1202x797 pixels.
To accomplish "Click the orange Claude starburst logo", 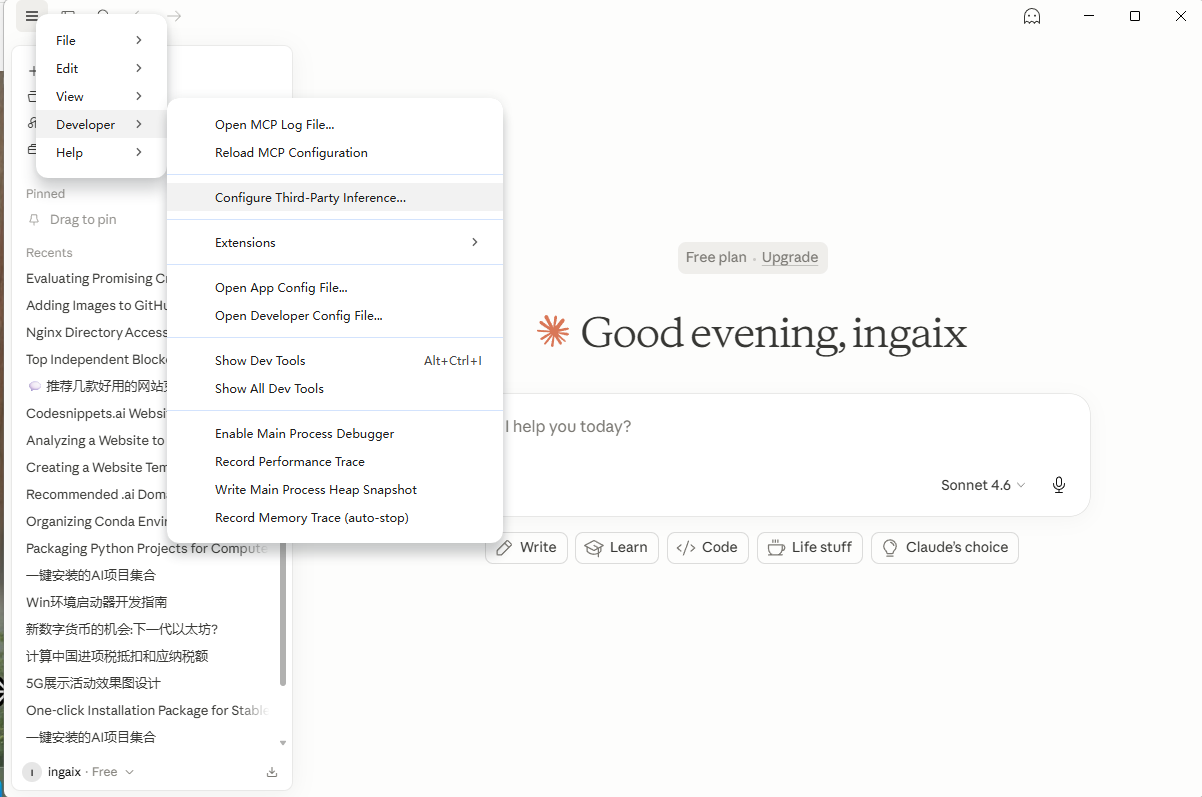I will coord(552,331).
